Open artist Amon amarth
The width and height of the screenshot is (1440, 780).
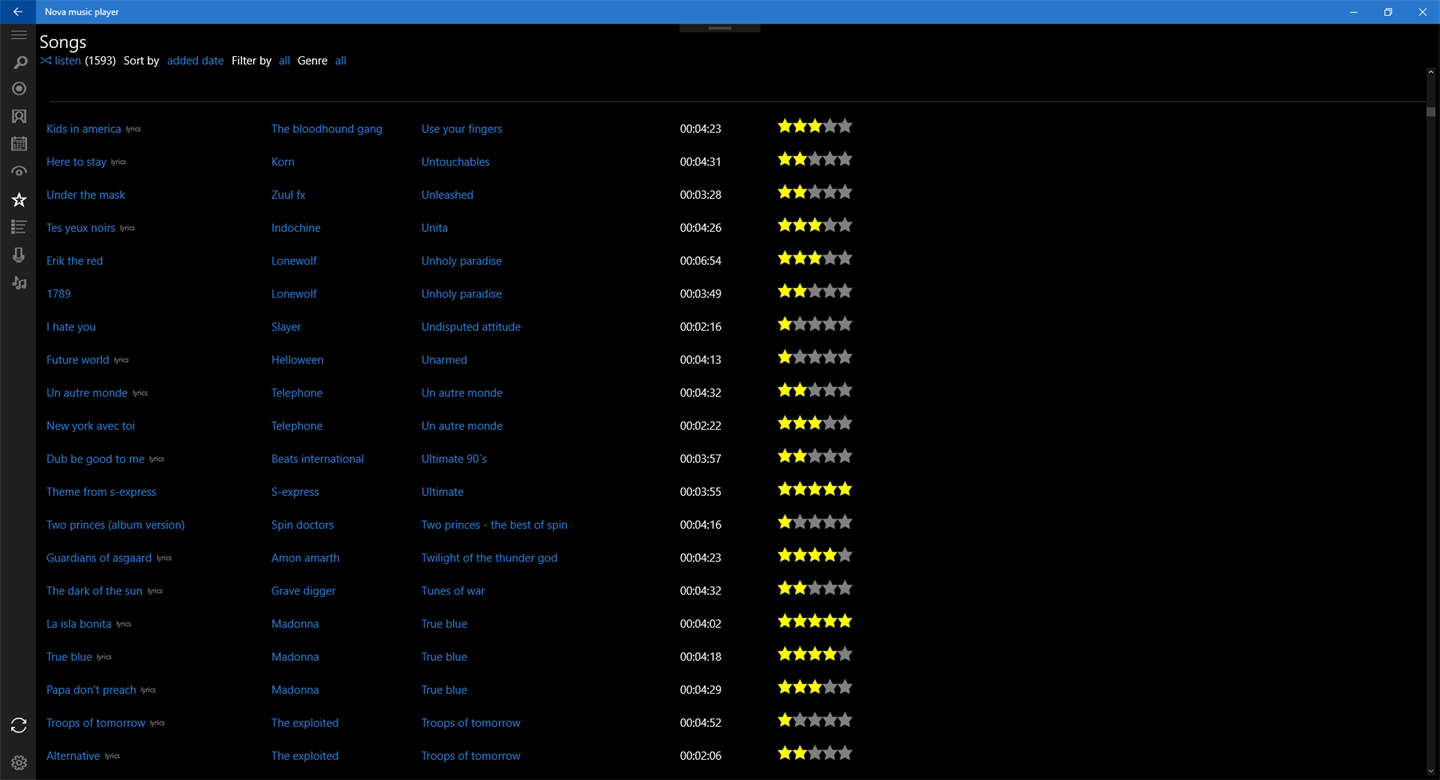pos(305,558)
